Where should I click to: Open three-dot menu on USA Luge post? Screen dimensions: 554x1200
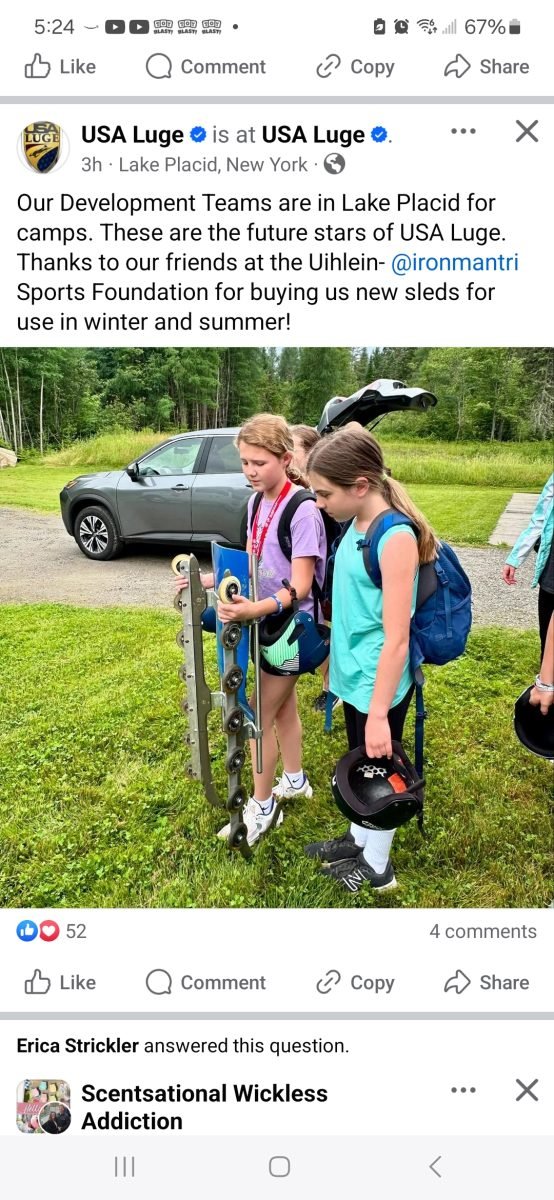(463, 131)
